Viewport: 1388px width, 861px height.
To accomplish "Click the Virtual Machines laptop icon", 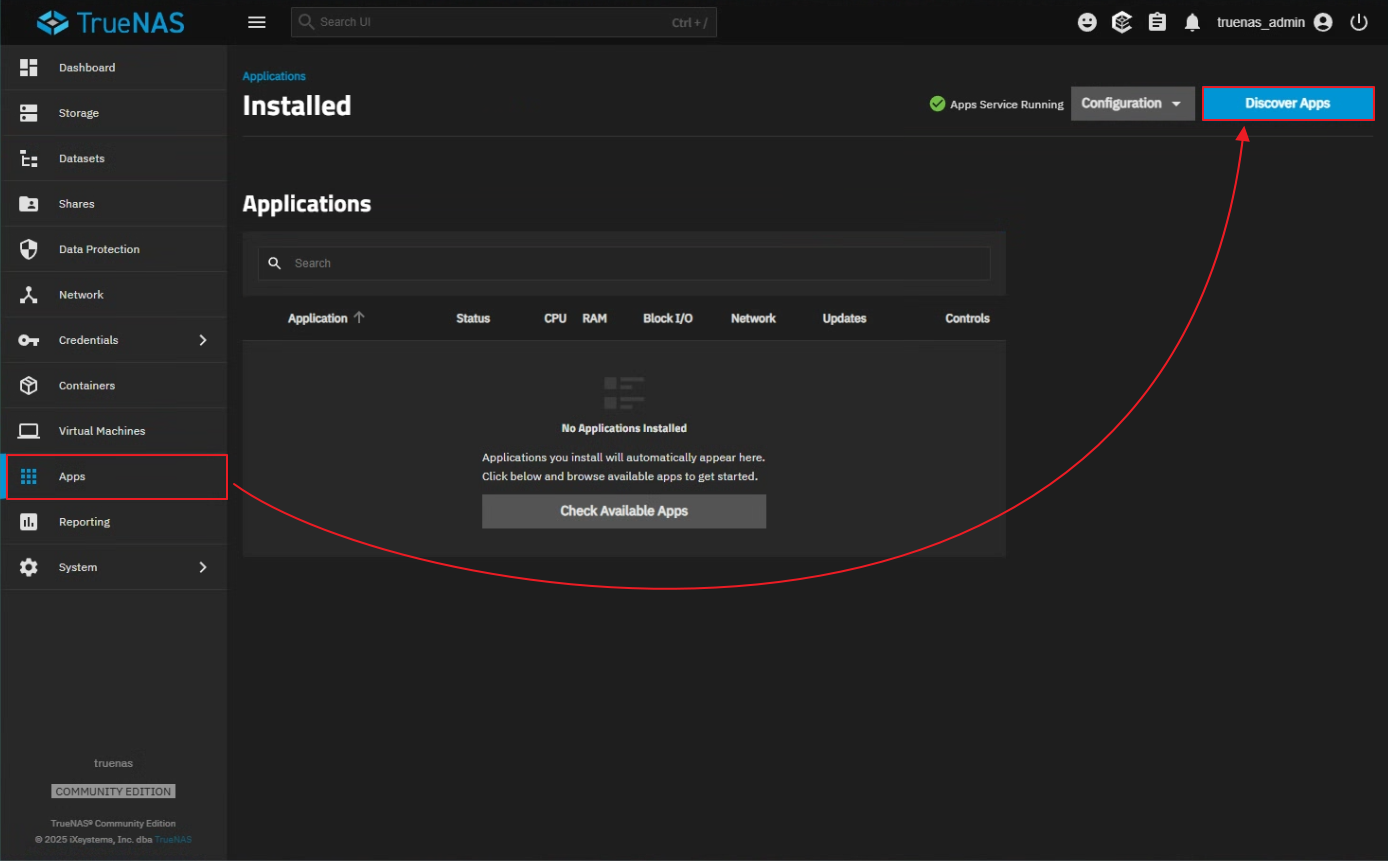I will coord(29,431).
